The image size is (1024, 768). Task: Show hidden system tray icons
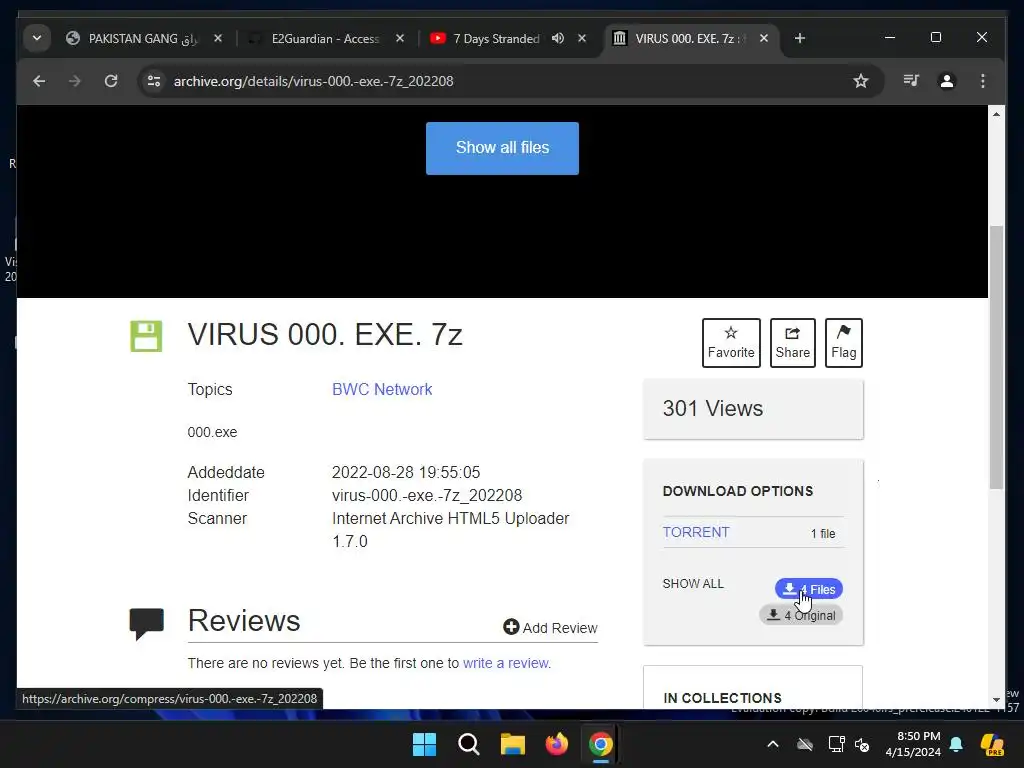[773, 744]
